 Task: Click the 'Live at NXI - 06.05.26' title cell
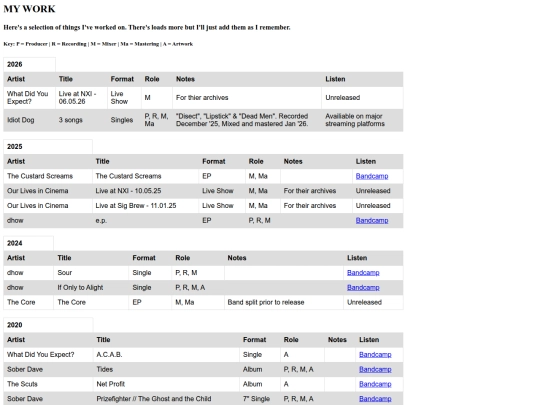pyautogui.click(x=81, y=98)
